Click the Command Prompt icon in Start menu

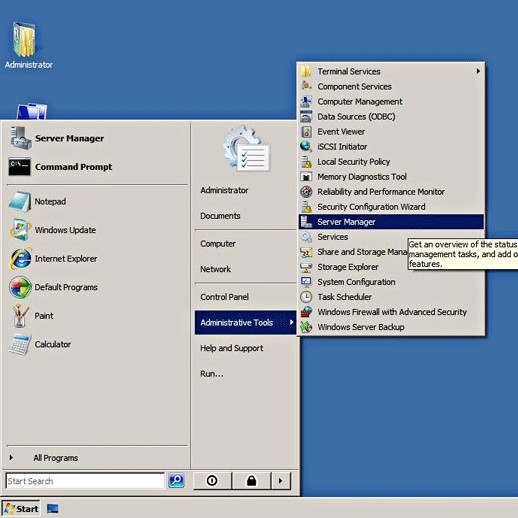point(20,166)
